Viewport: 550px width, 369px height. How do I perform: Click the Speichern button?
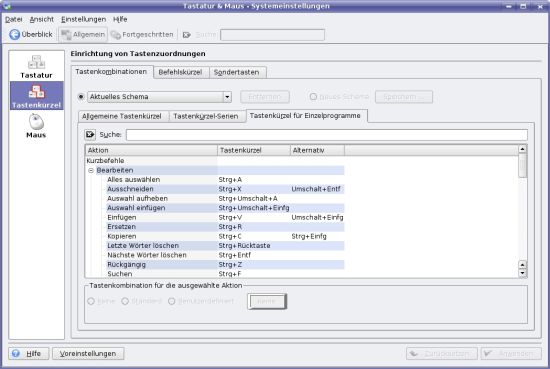404,96
